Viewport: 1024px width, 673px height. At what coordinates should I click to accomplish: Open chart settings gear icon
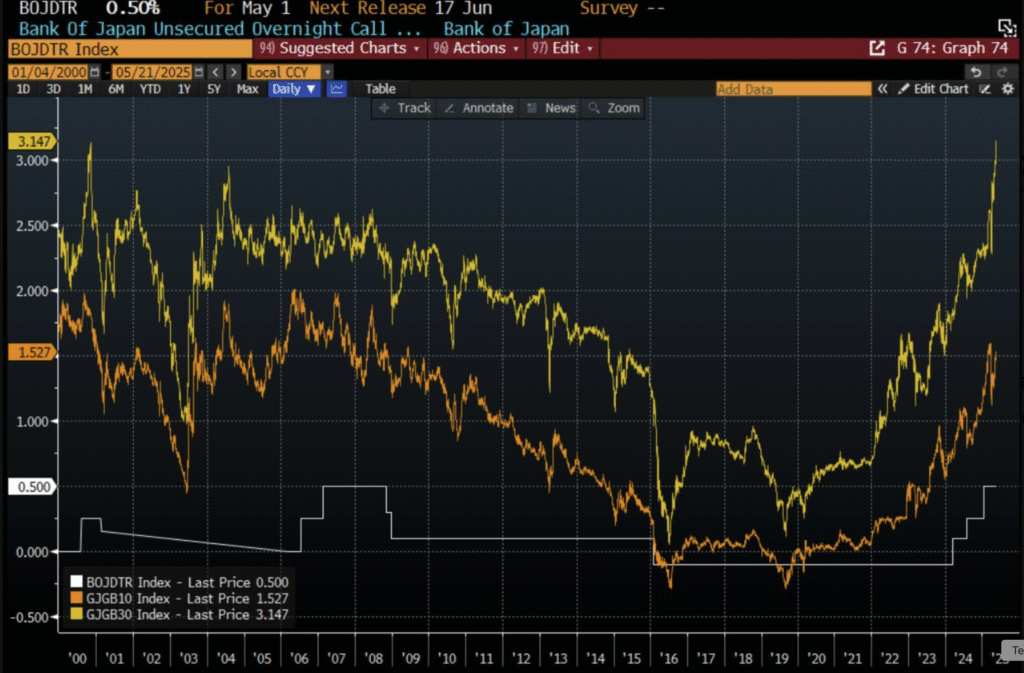[1008, 89]
